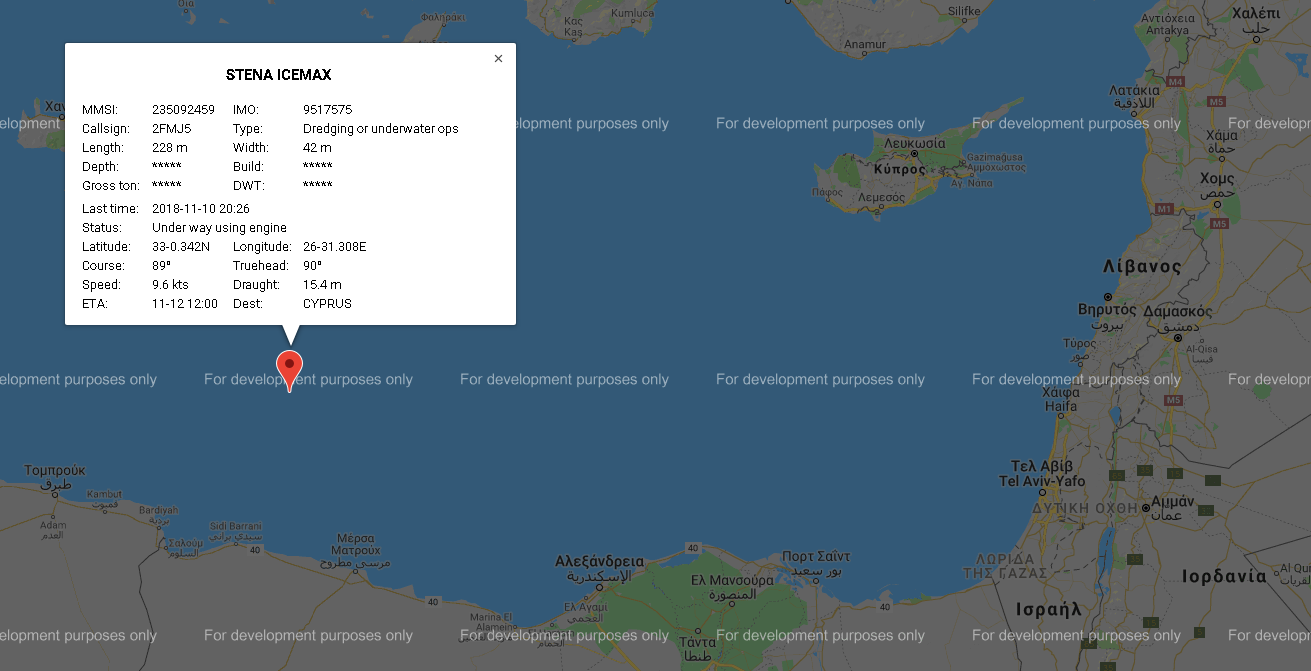Click the red ship location marker
This screenshot has height=671, width=1311.
289,371
